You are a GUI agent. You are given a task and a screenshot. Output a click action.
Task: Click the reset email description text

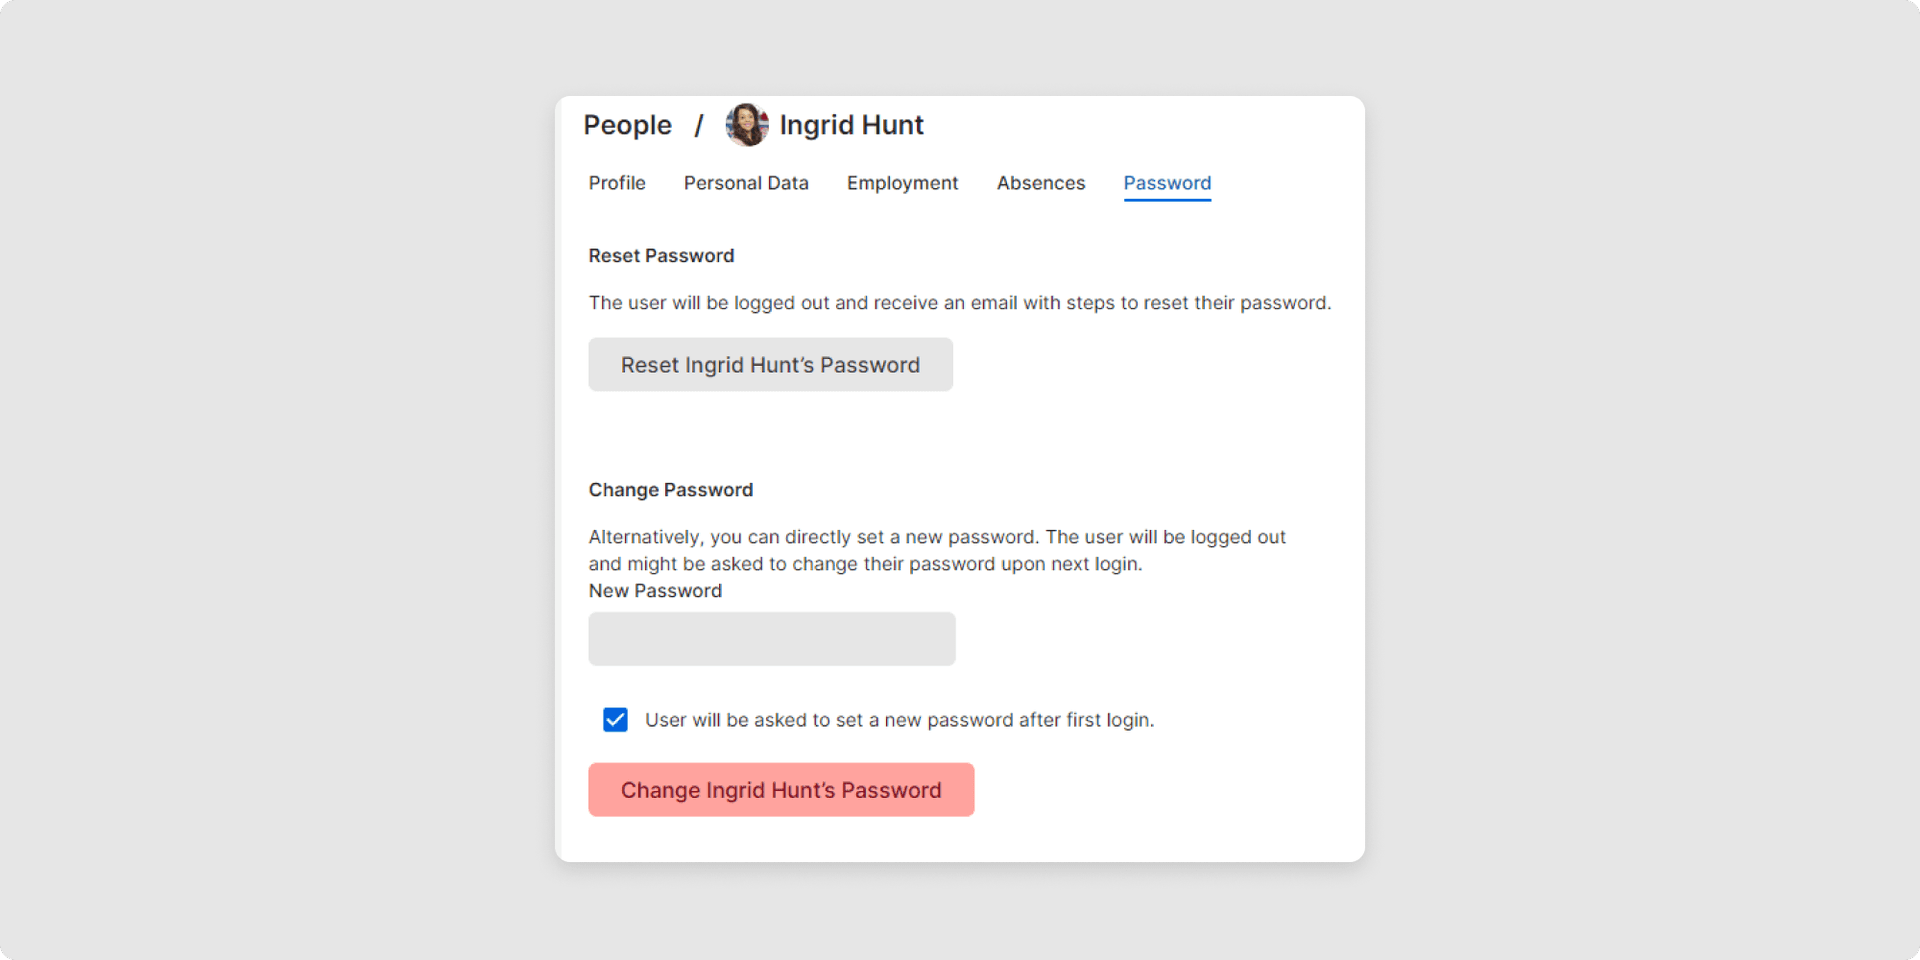(959, 303)
